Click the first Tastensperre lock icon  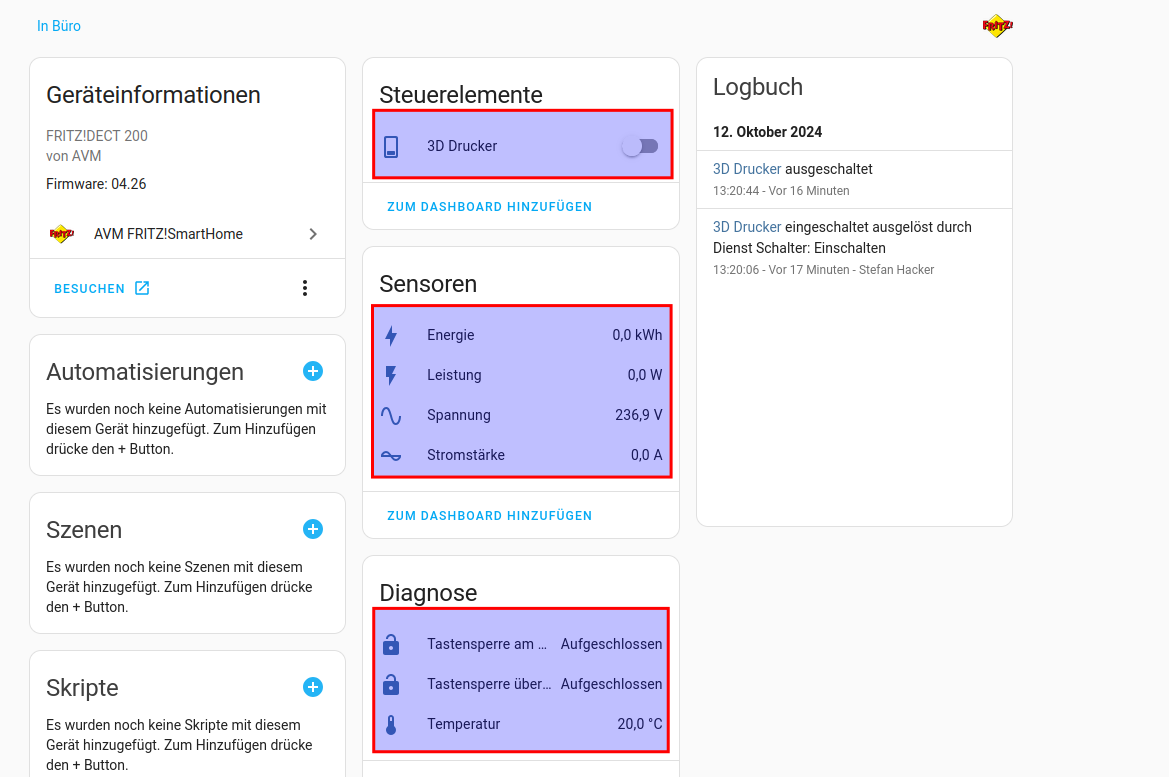click(391, 645)
